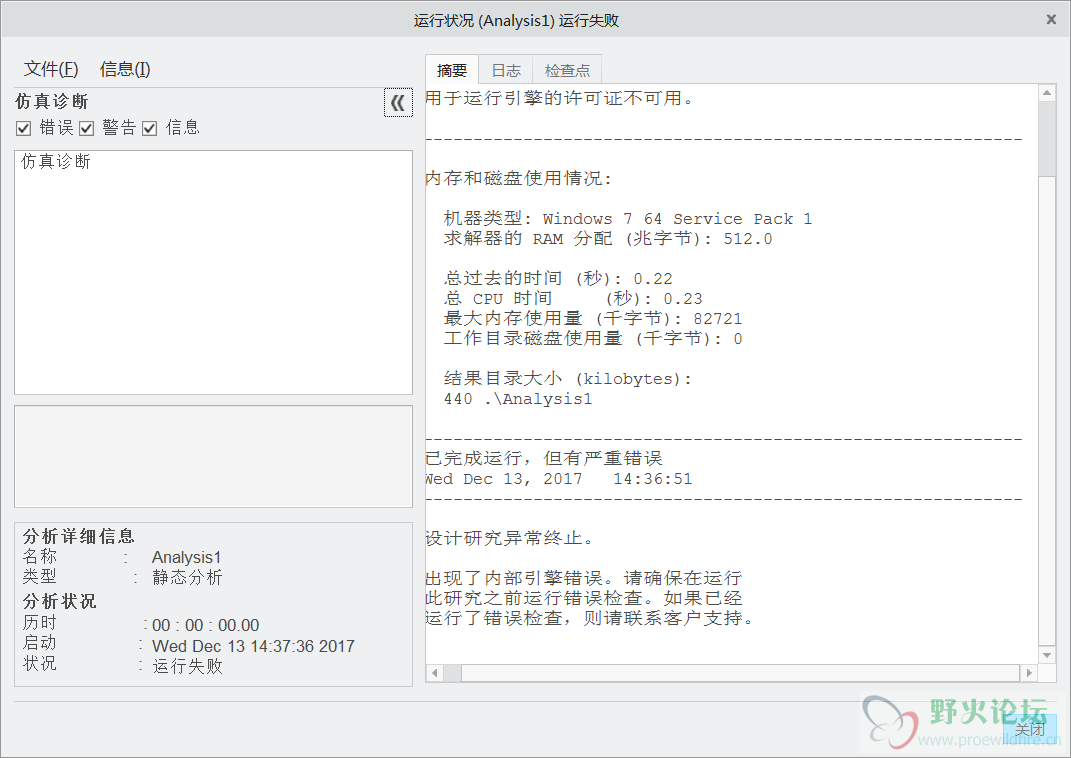Open the 文件(F) menu
The height and width of the screenshot is (758, 1071).
(x=51, y=69)
